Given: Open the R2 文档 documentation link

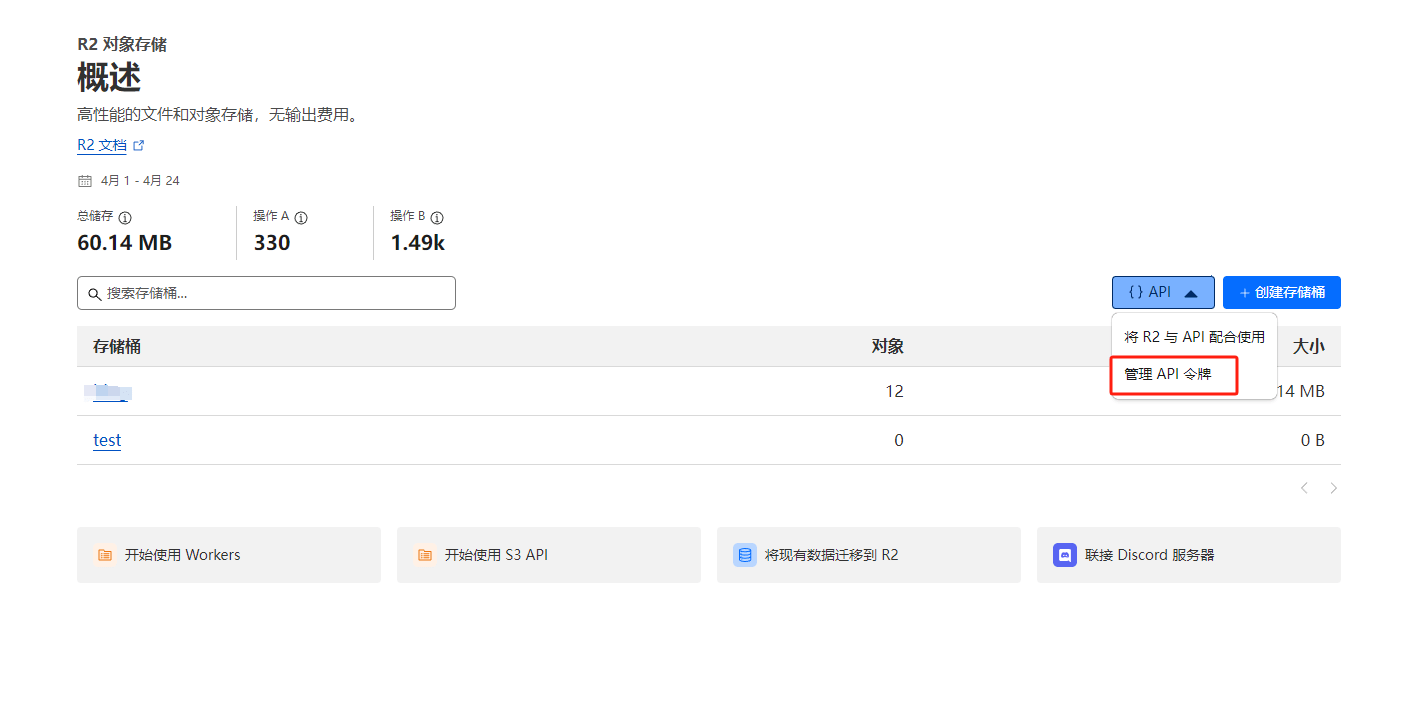Looking at the screenshot, I should (102, 145).
